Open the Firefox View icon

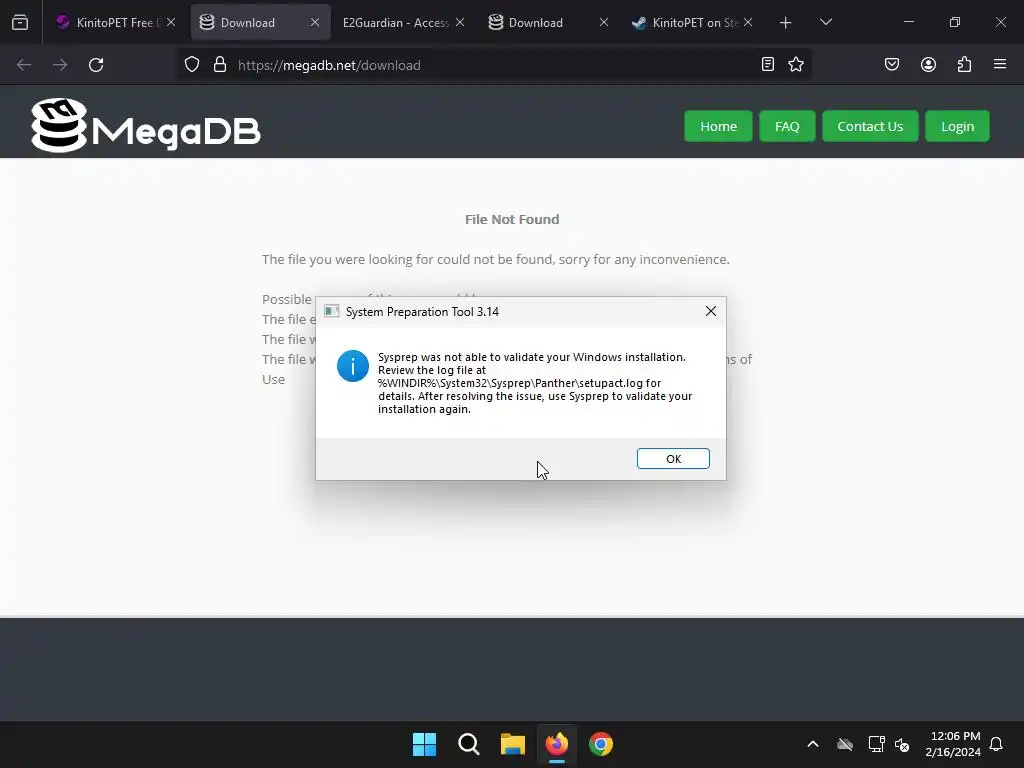tap(20, 22)
